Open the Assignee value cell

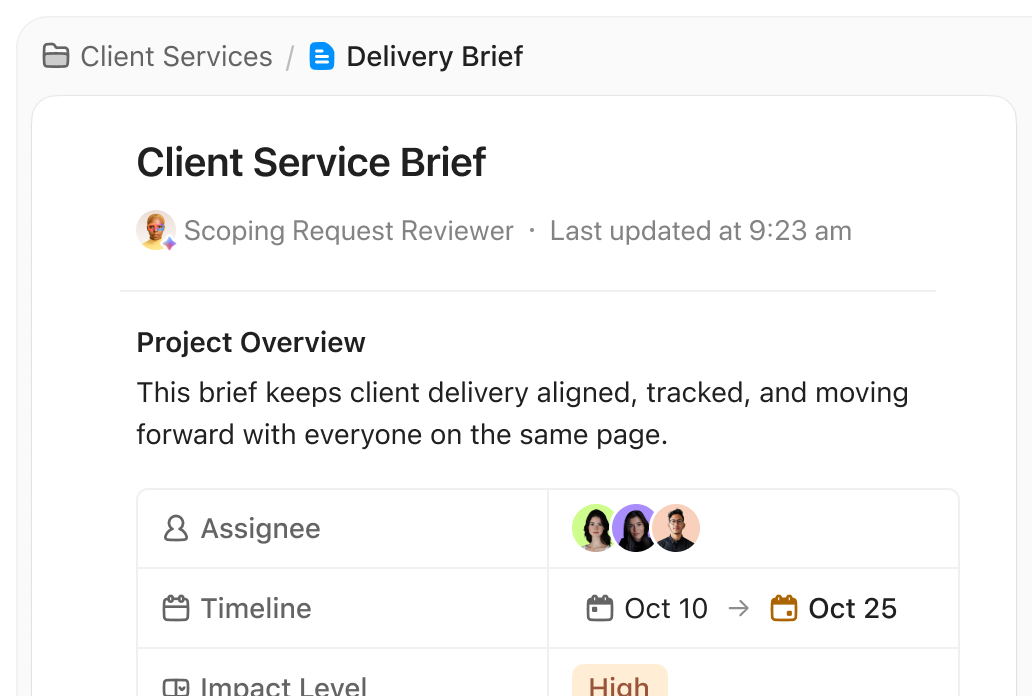coord(753,528)
